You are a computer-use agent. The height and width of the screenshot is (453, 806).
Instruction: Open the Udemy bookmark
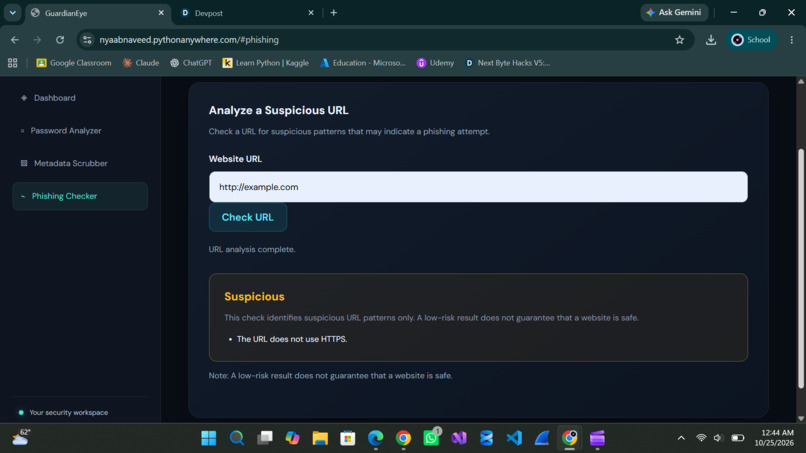pyautogui.click(x=435, y=63)
